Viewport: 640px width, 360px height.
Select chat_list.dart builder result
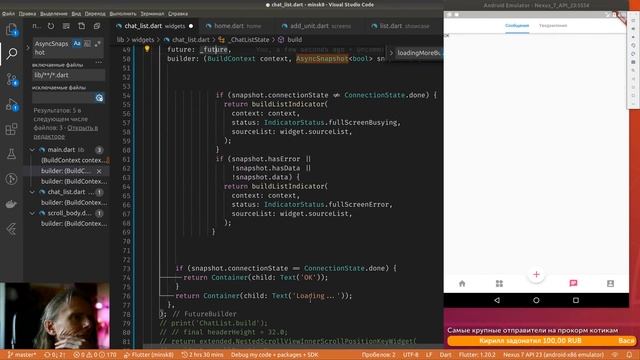tap(73, 202)
